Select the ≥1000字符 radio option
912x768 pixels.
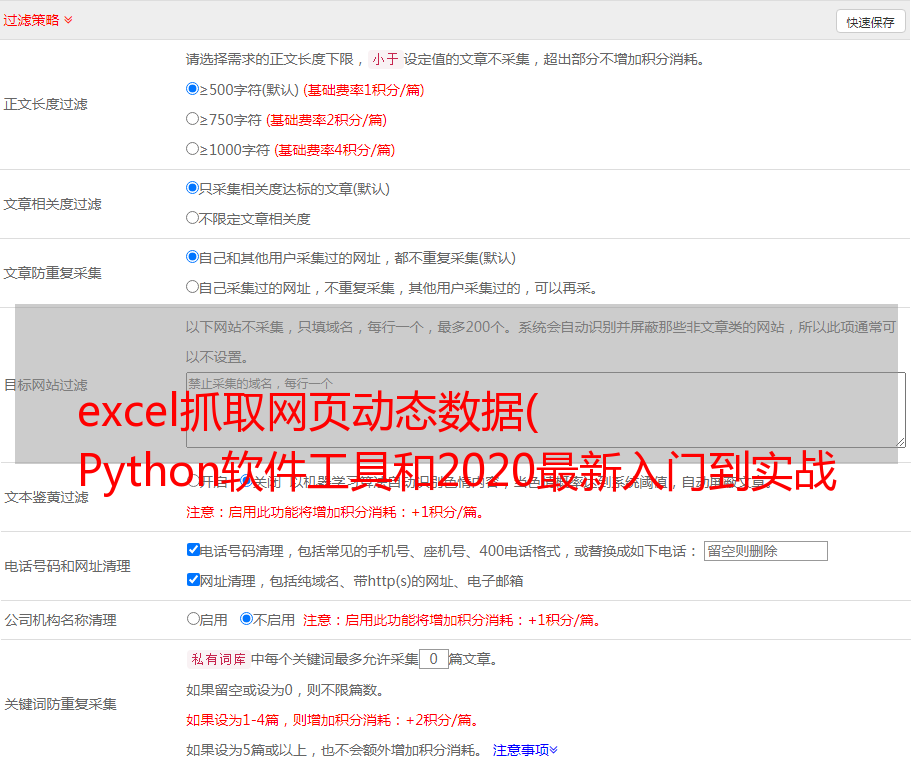click(x=192, y=149)
